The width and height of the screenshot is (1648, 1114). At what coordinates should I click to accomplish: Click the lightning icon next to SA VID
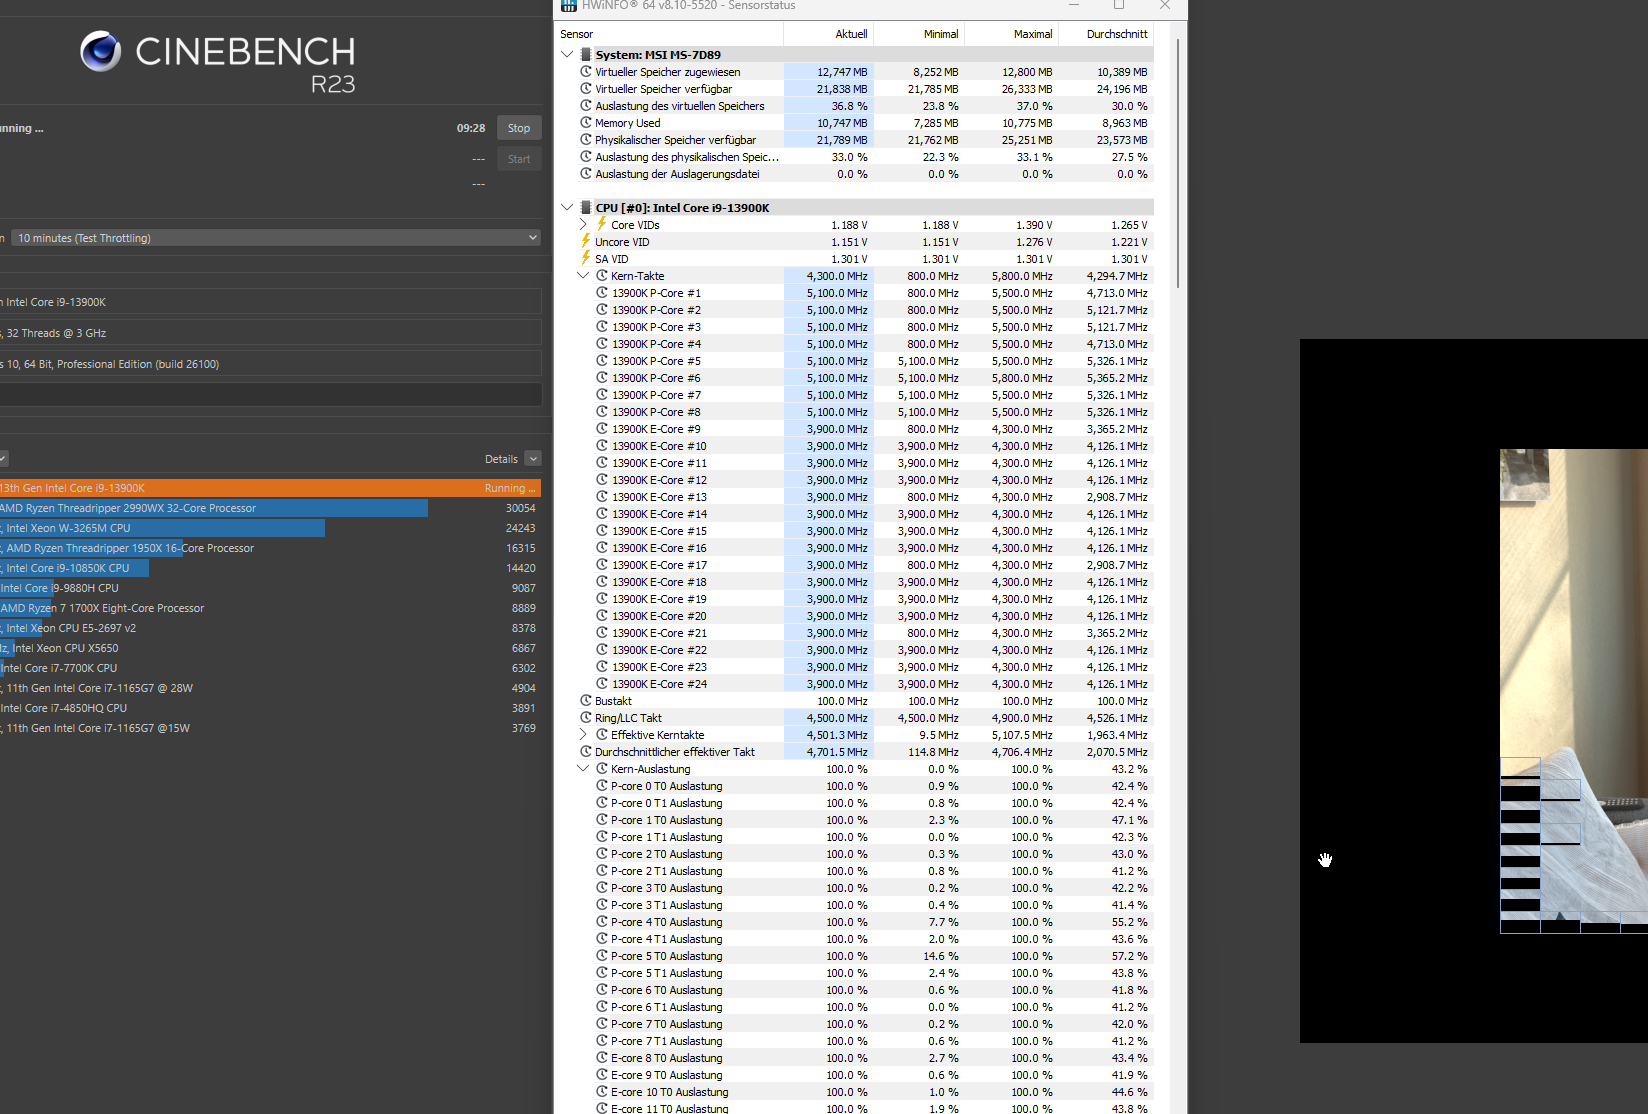tap(586, 259)
